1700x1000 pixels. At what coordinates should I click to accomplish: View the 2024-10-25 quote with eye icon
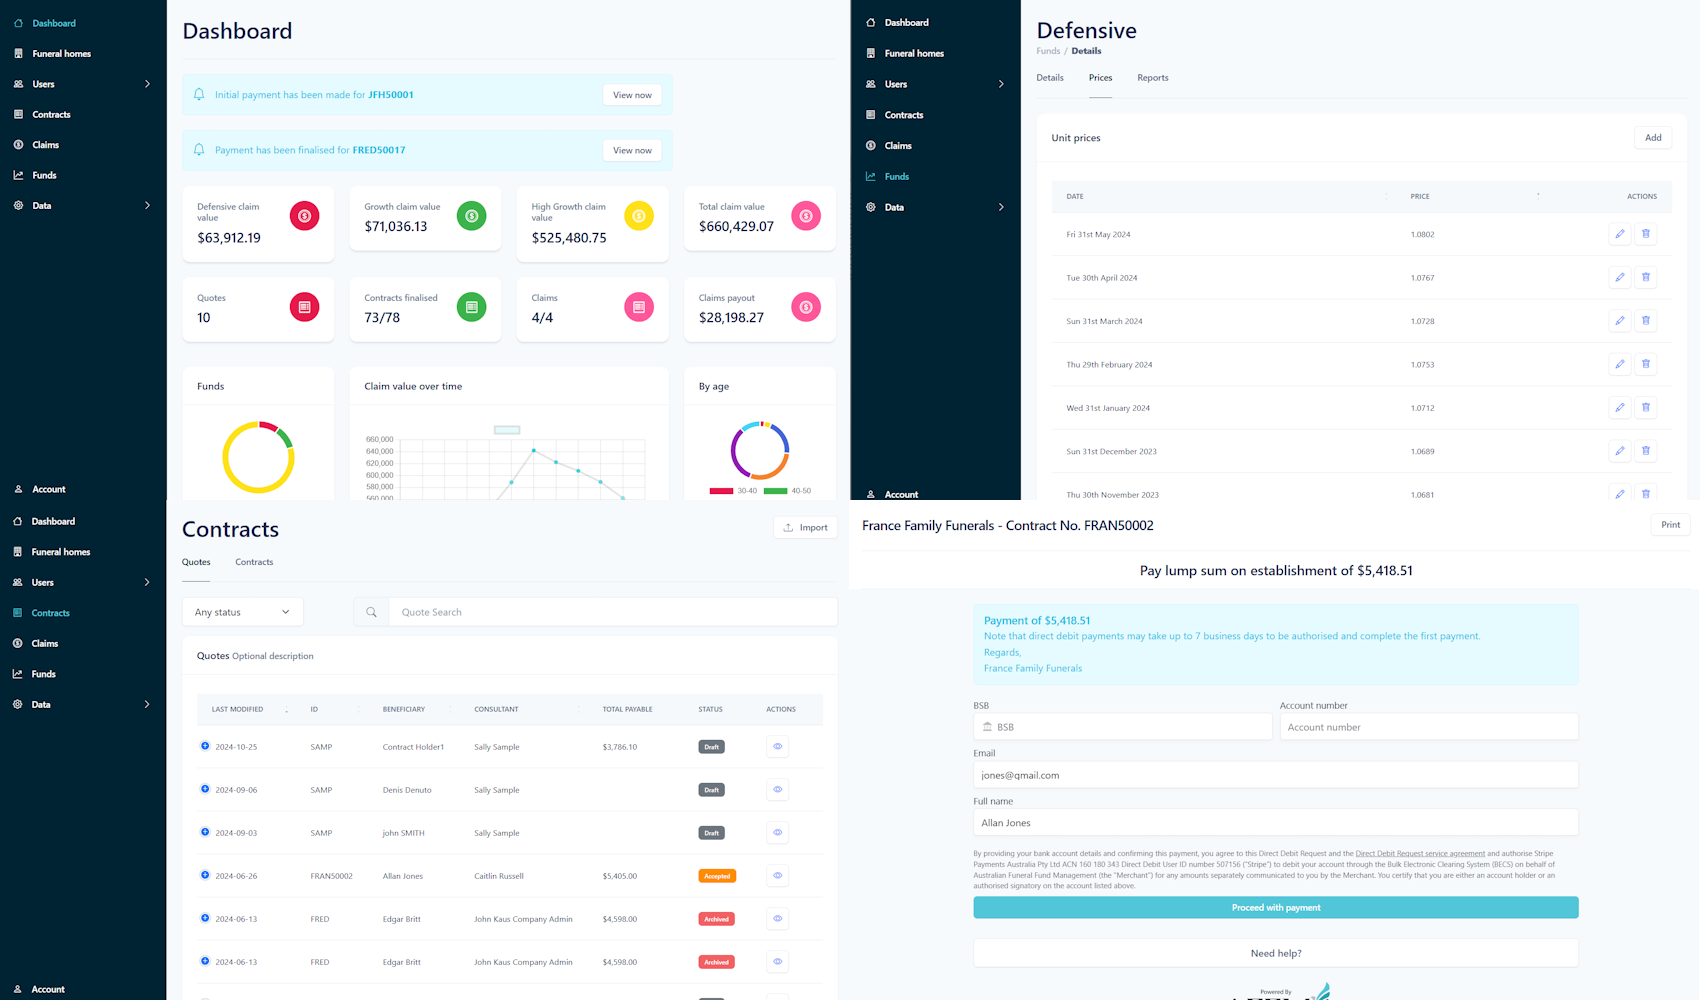[777, 746]
